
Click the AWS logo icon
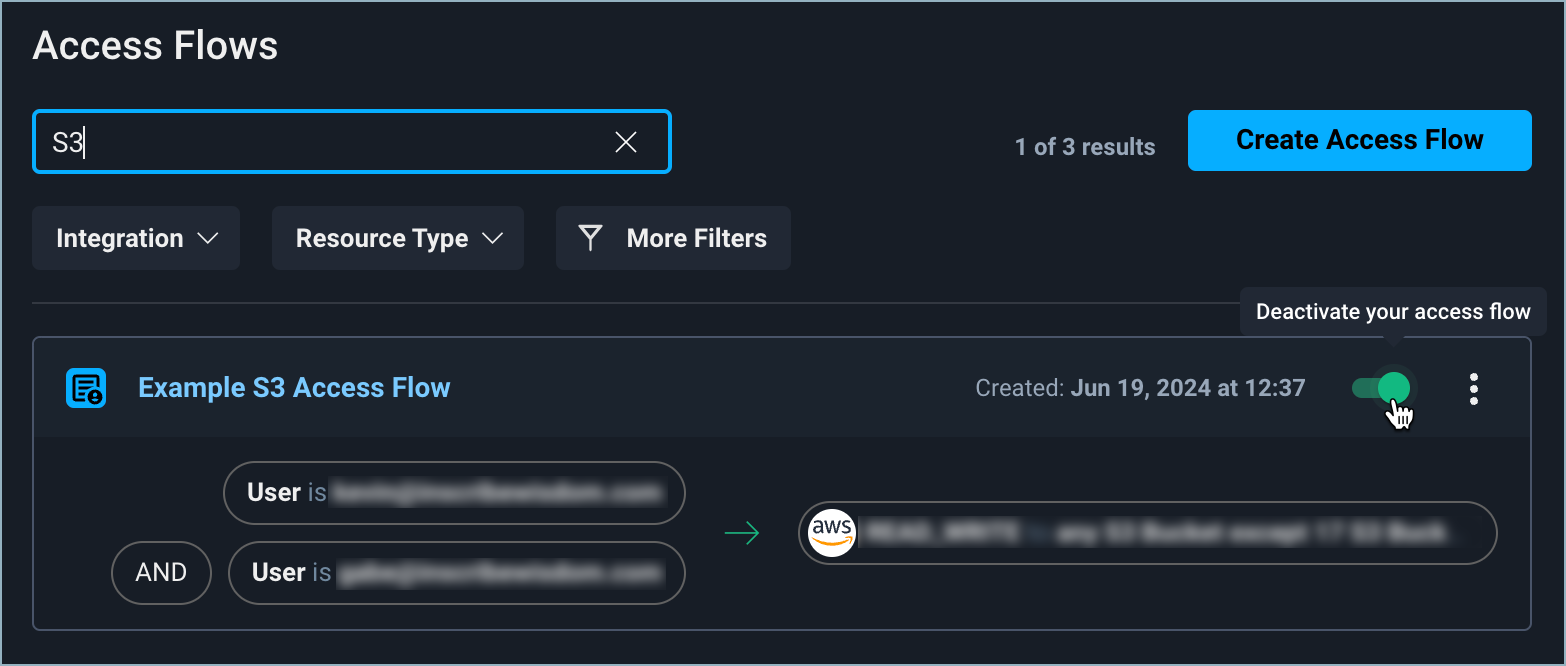point(832,533)
